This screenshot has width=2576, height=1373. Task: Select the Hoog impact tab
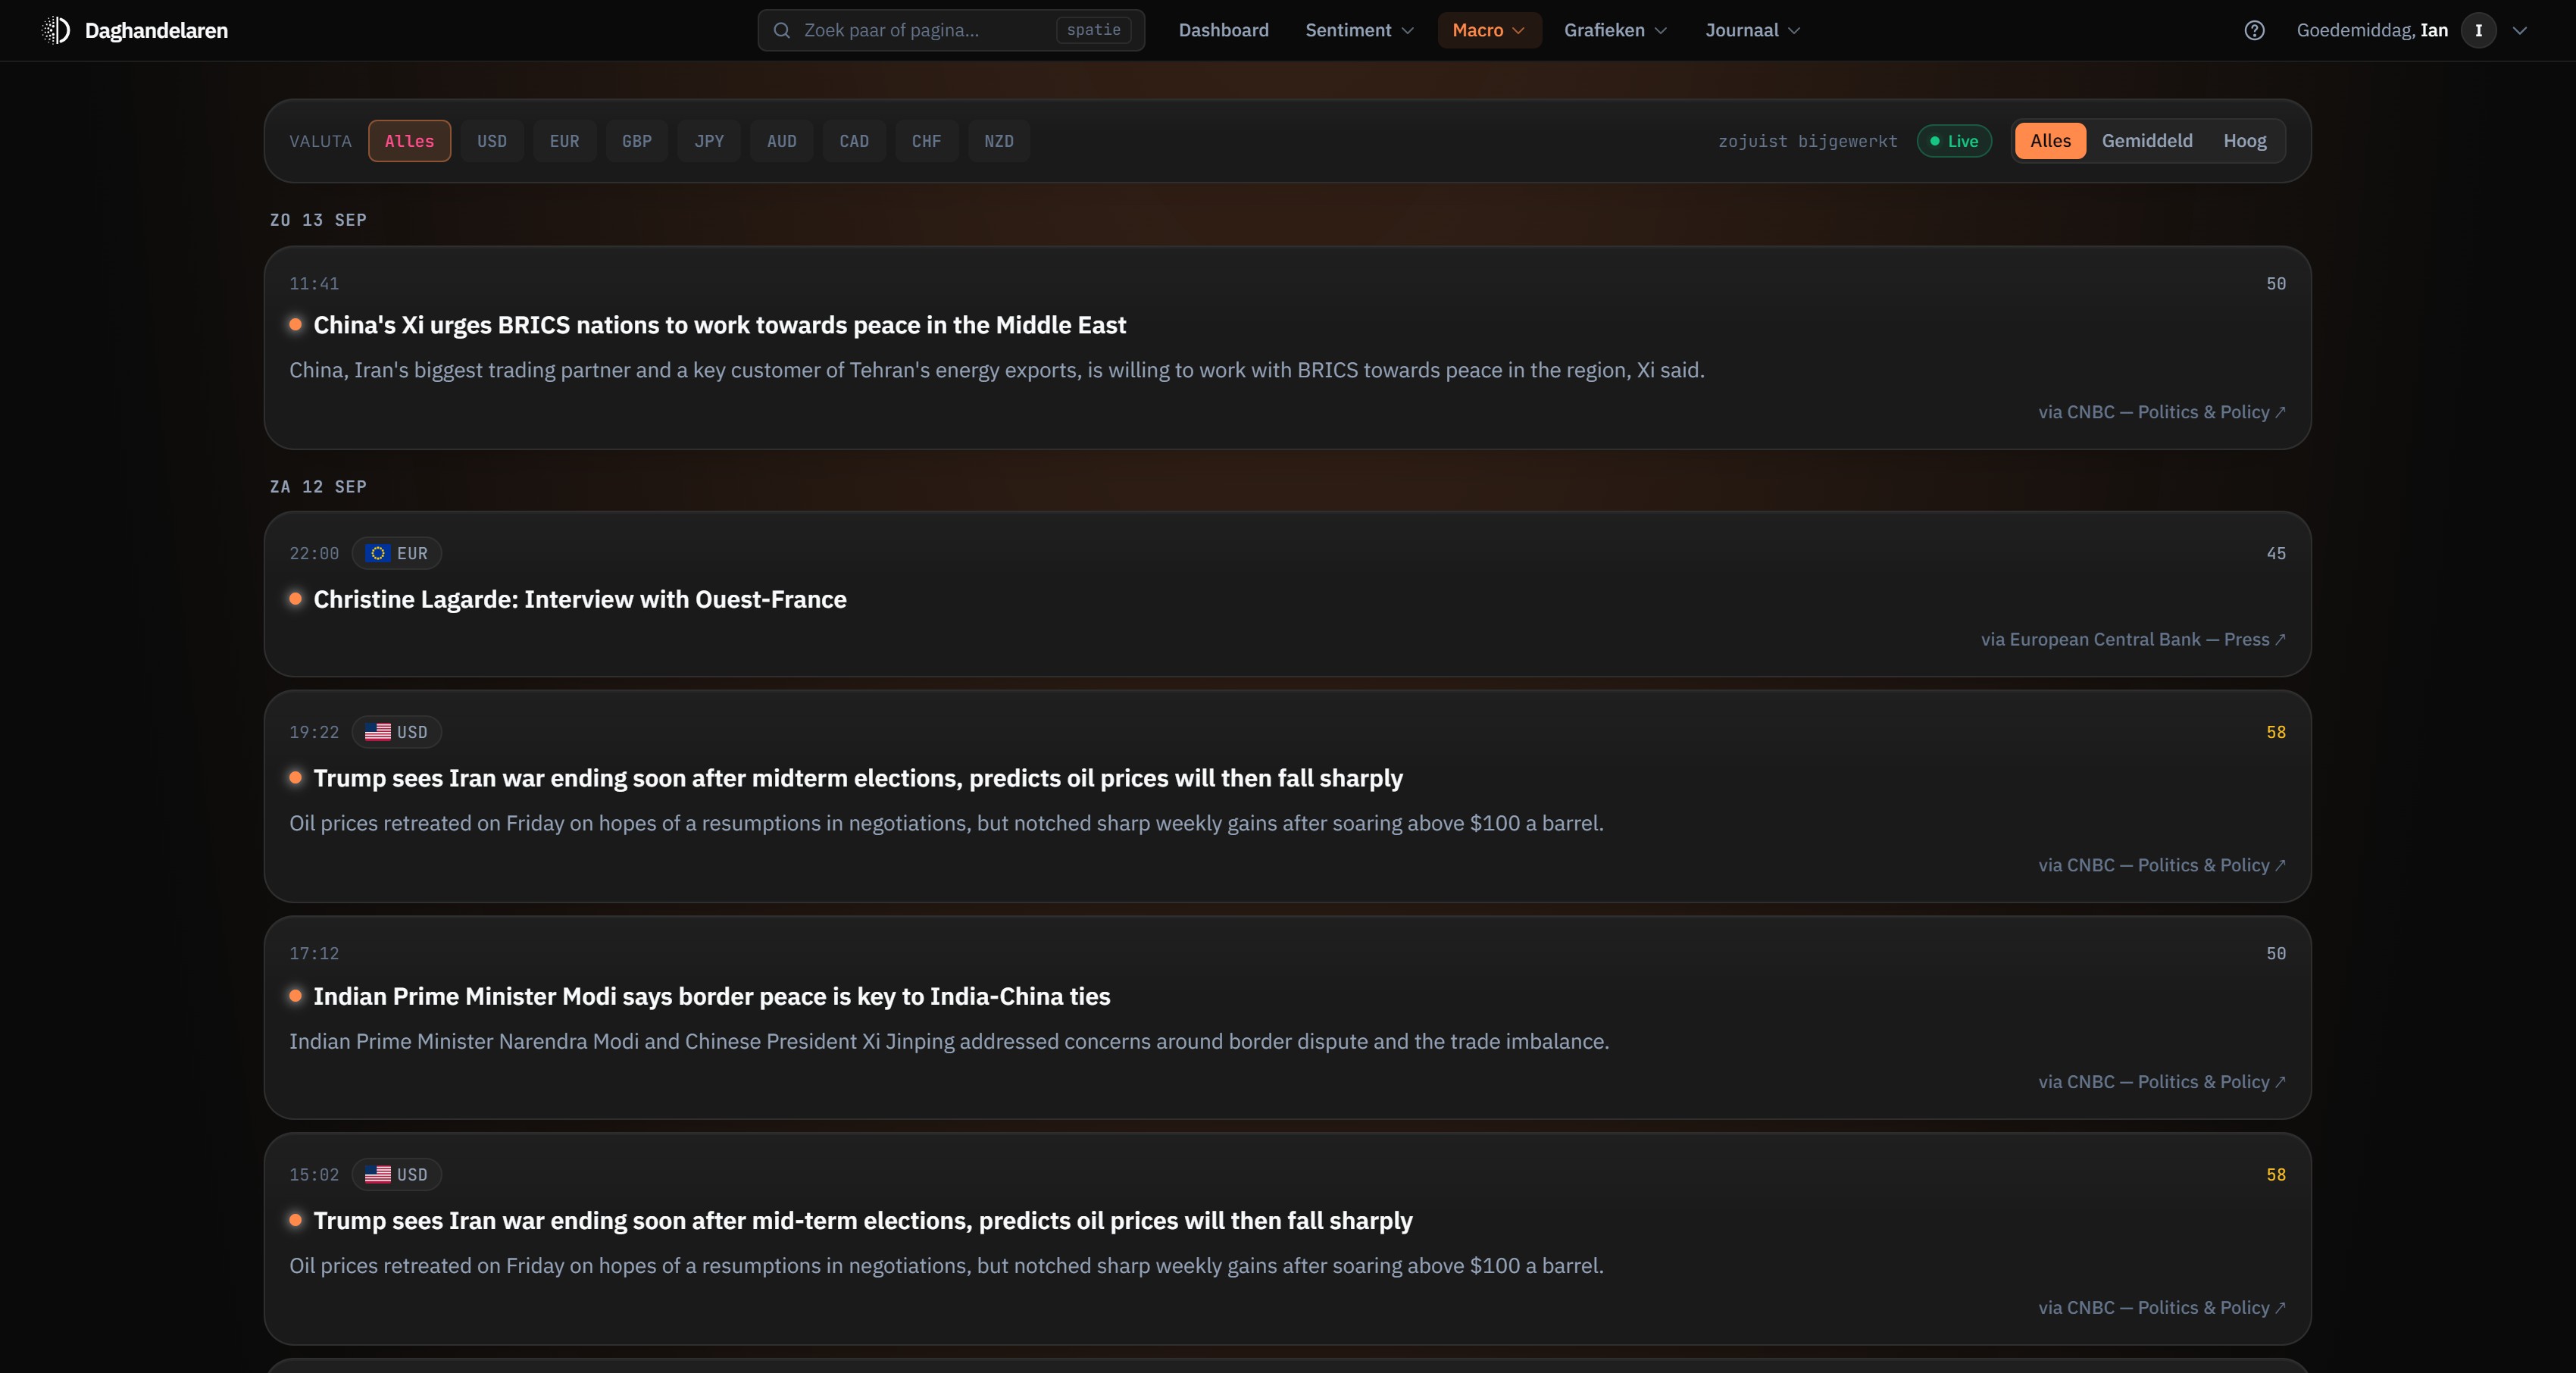[x=2245, y=141]
